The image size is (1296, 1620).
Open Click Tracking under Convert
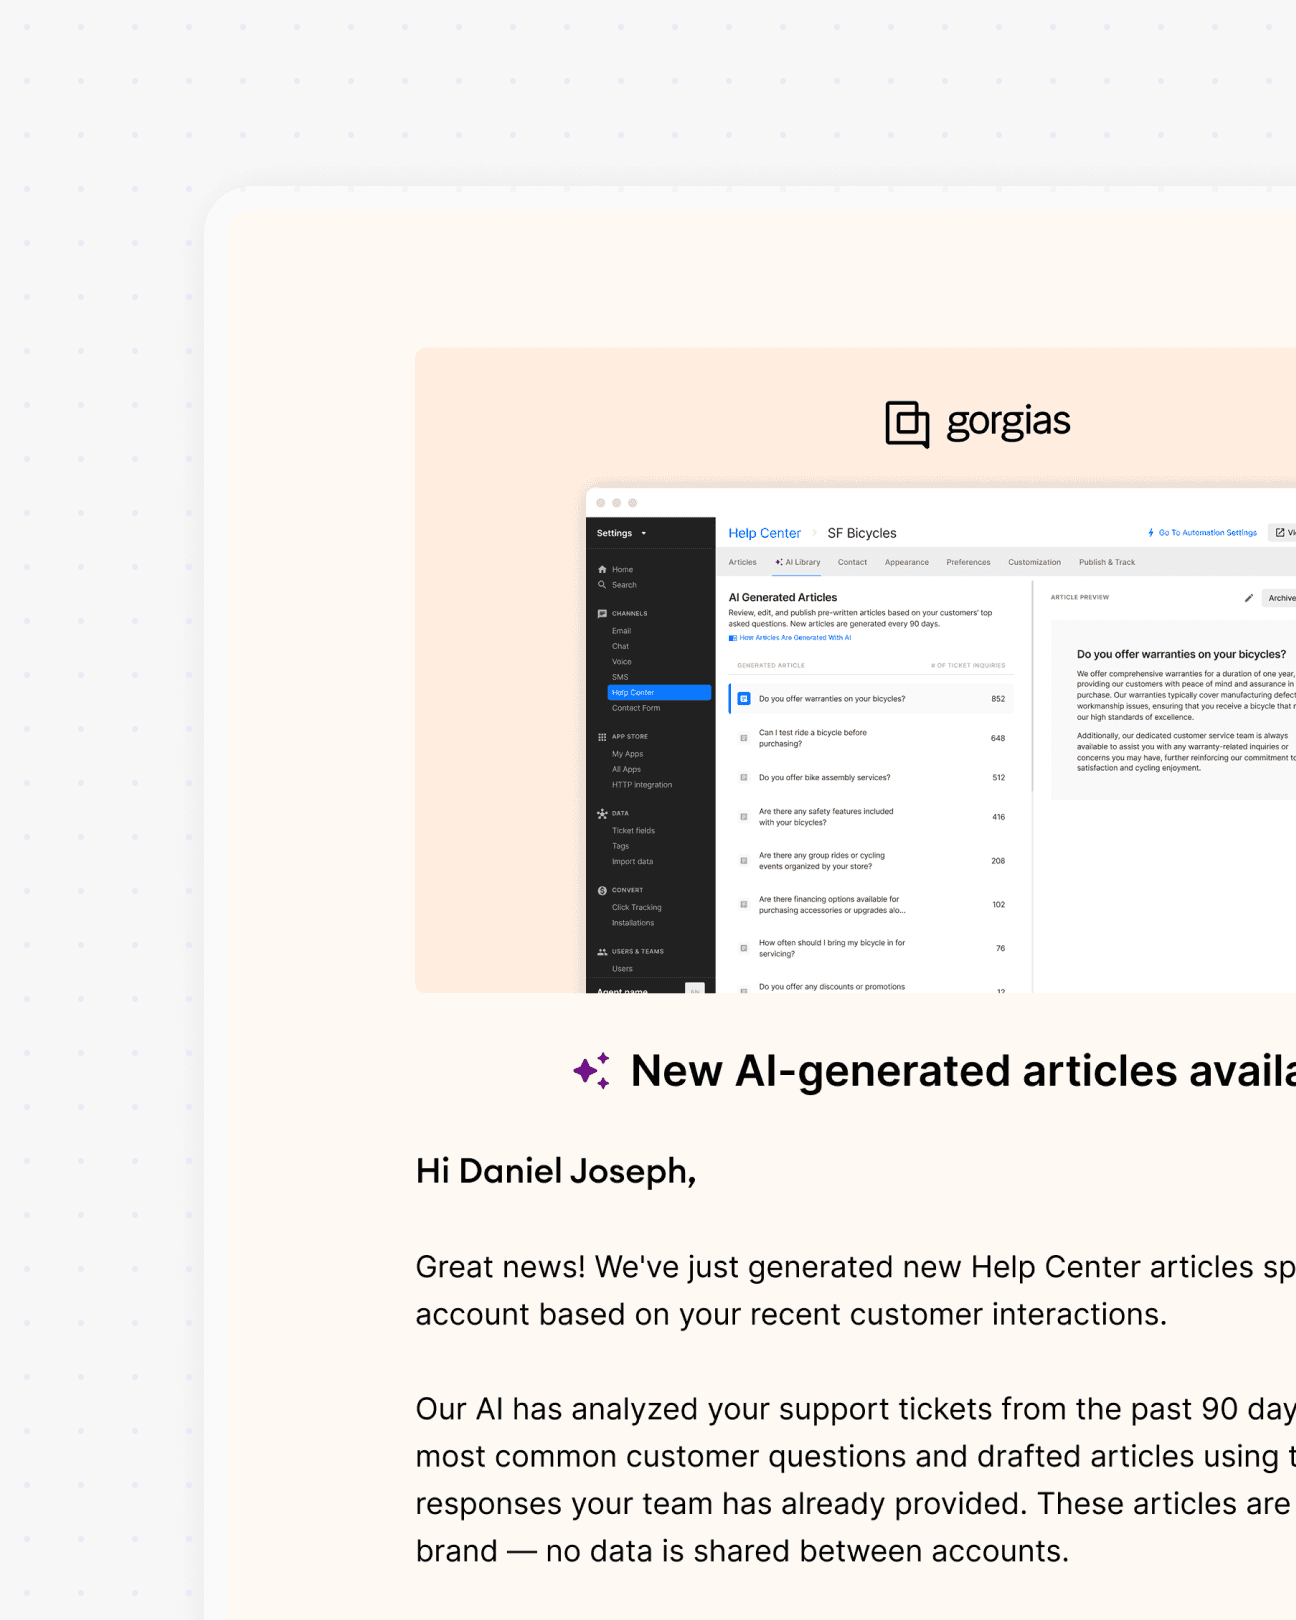[x=636, y=908]
